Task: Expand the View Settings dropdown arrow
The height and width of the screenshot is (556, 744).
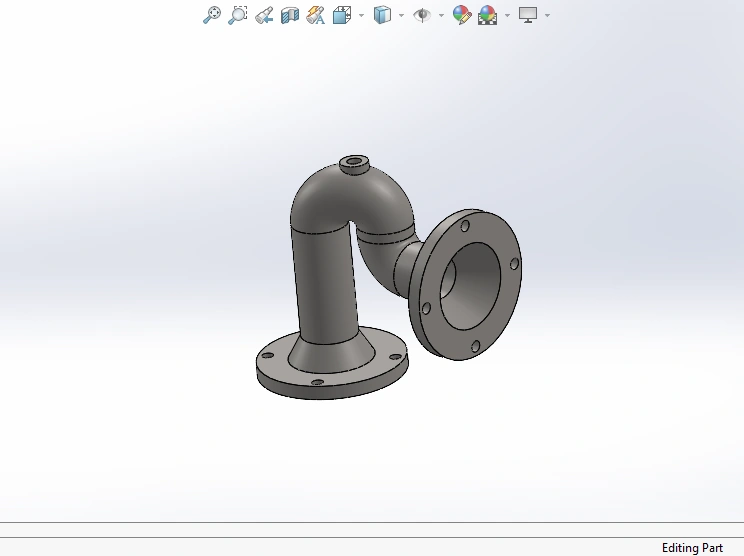Action: [548, 15]
